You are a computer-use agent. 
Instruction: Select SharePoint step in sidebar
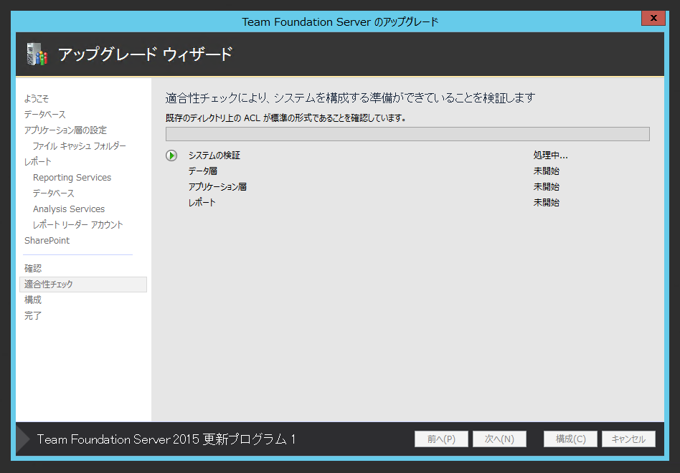pyautogui.click(x=47, y=241)
